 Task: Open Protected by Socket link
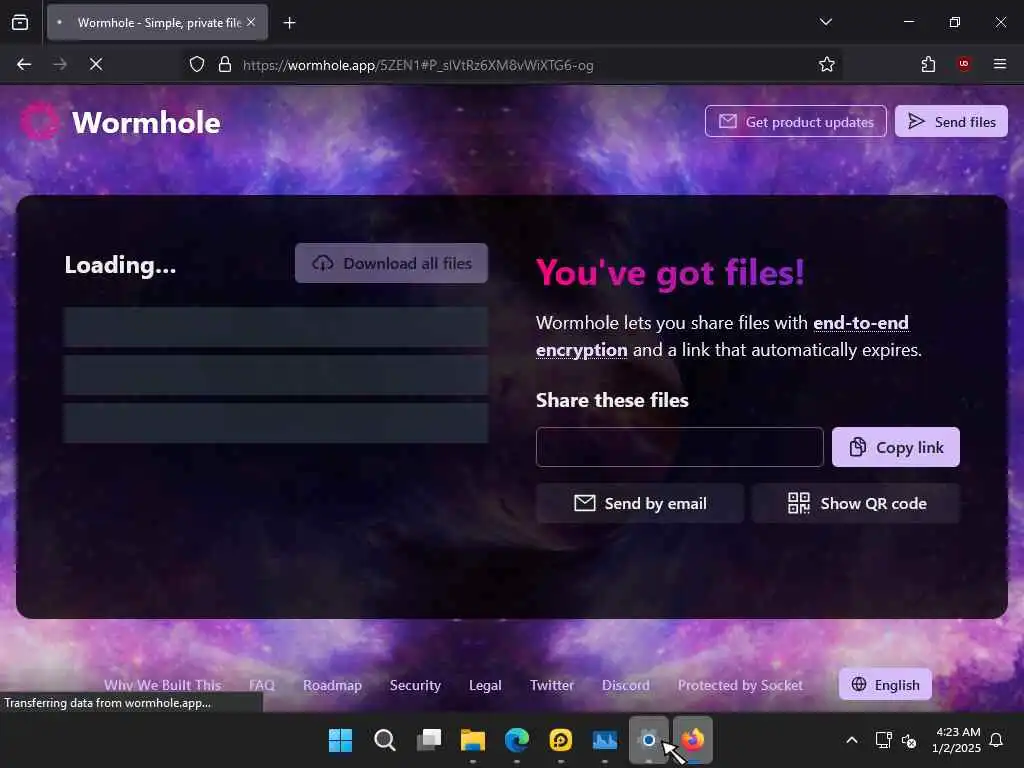pos(740,685)
